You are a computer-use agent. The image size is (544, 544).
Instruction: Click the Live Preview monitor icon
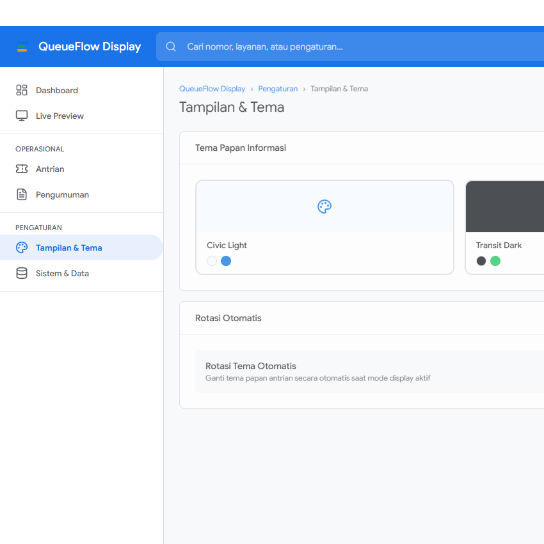tap(22, 116)
